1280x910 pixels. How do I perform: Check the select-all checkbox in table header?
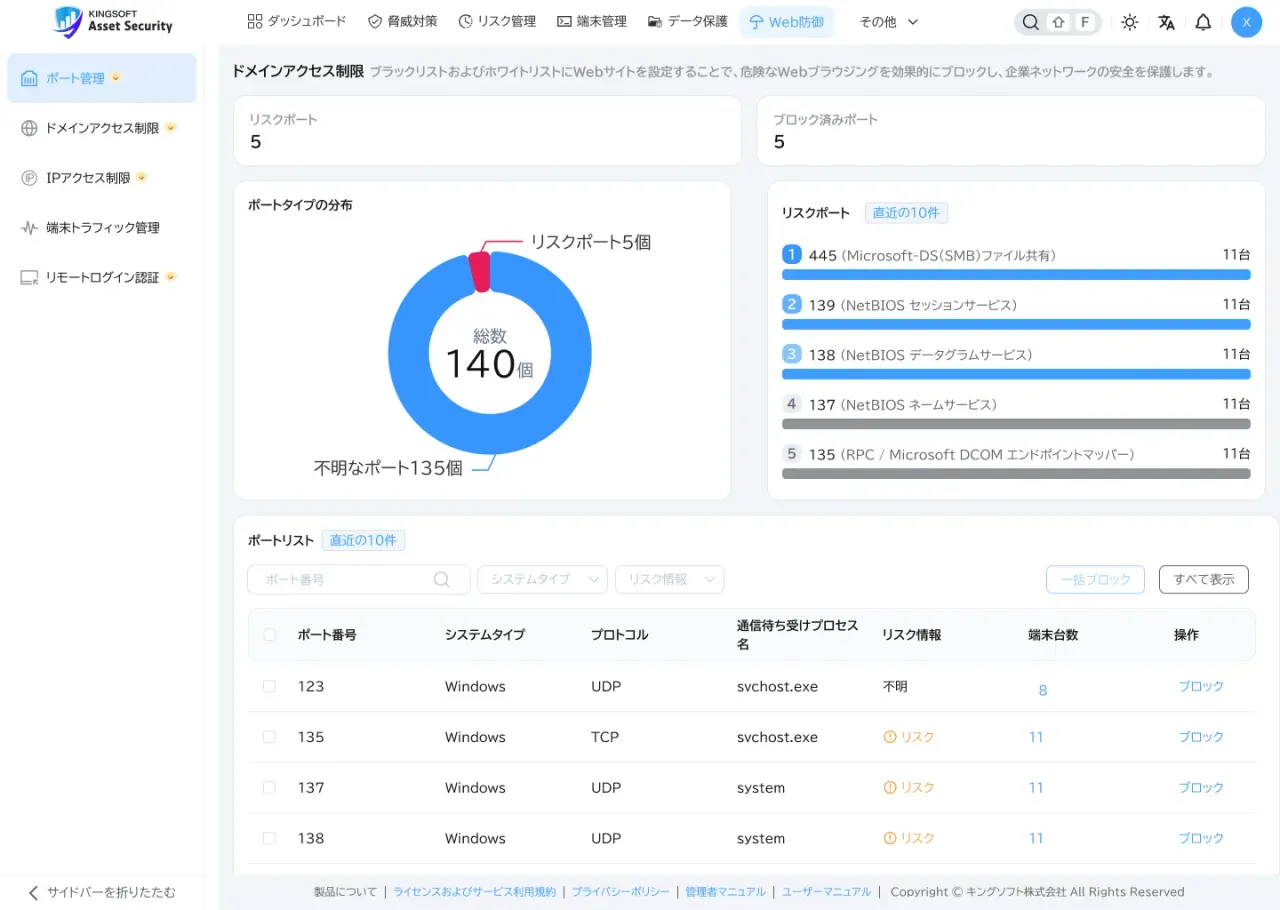coord(269,635)
